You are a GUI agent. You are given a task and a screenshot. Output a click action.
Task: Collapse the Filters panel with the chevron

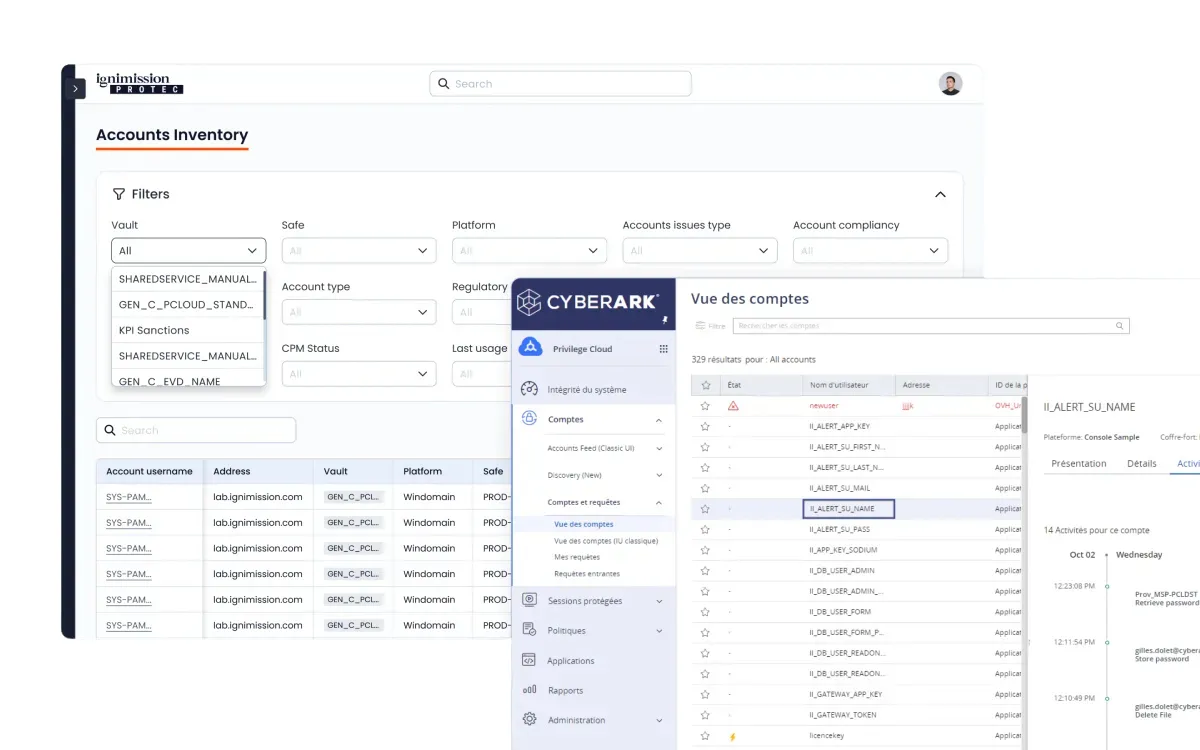tap(940, 195)
